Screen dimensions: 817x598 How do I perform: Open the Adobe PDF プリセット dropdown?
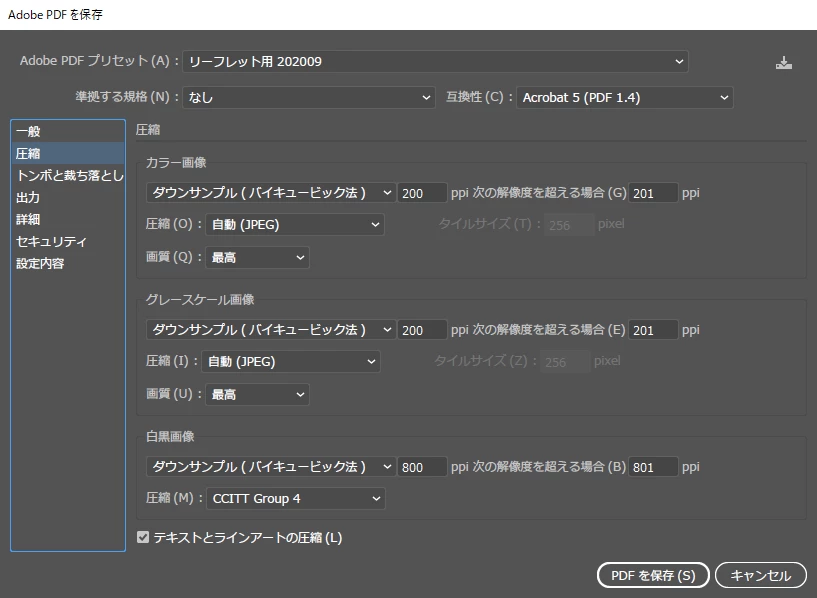click(x=436, y=61)
